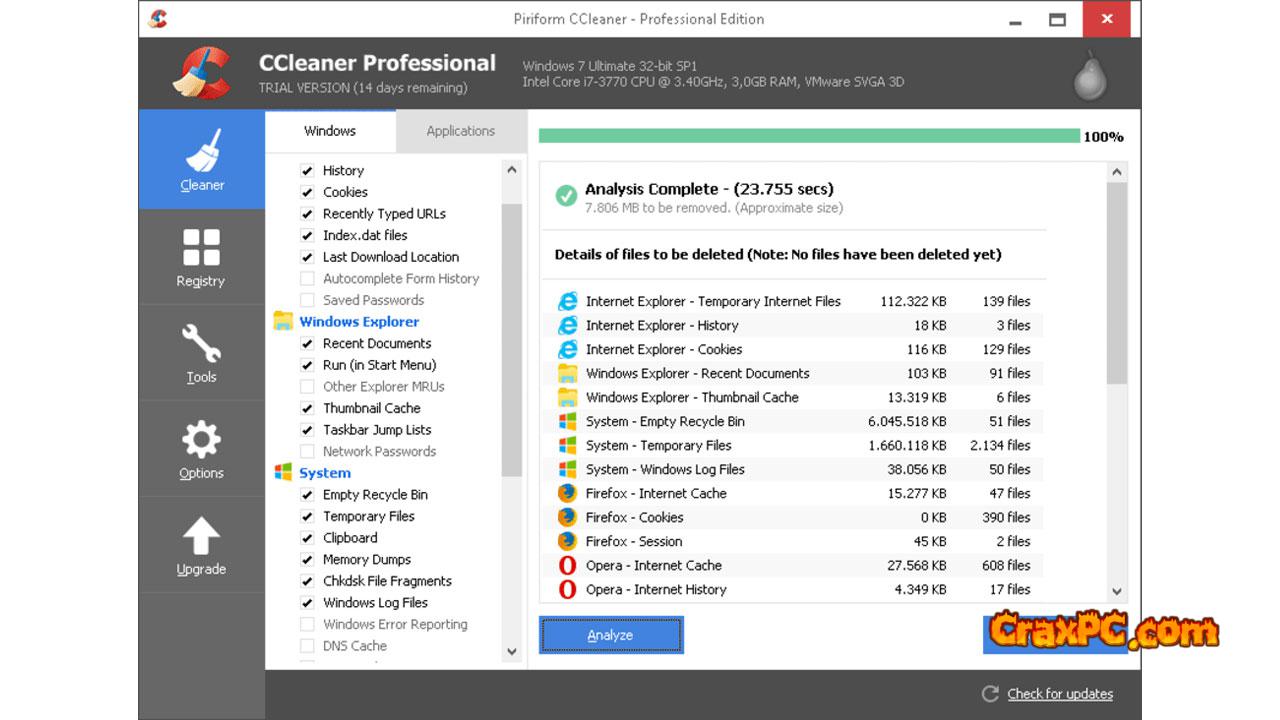Click folder icon beside Thumbnail Cache result
The height and width of the screenshot is (720, 1280).
click(567, 397)
